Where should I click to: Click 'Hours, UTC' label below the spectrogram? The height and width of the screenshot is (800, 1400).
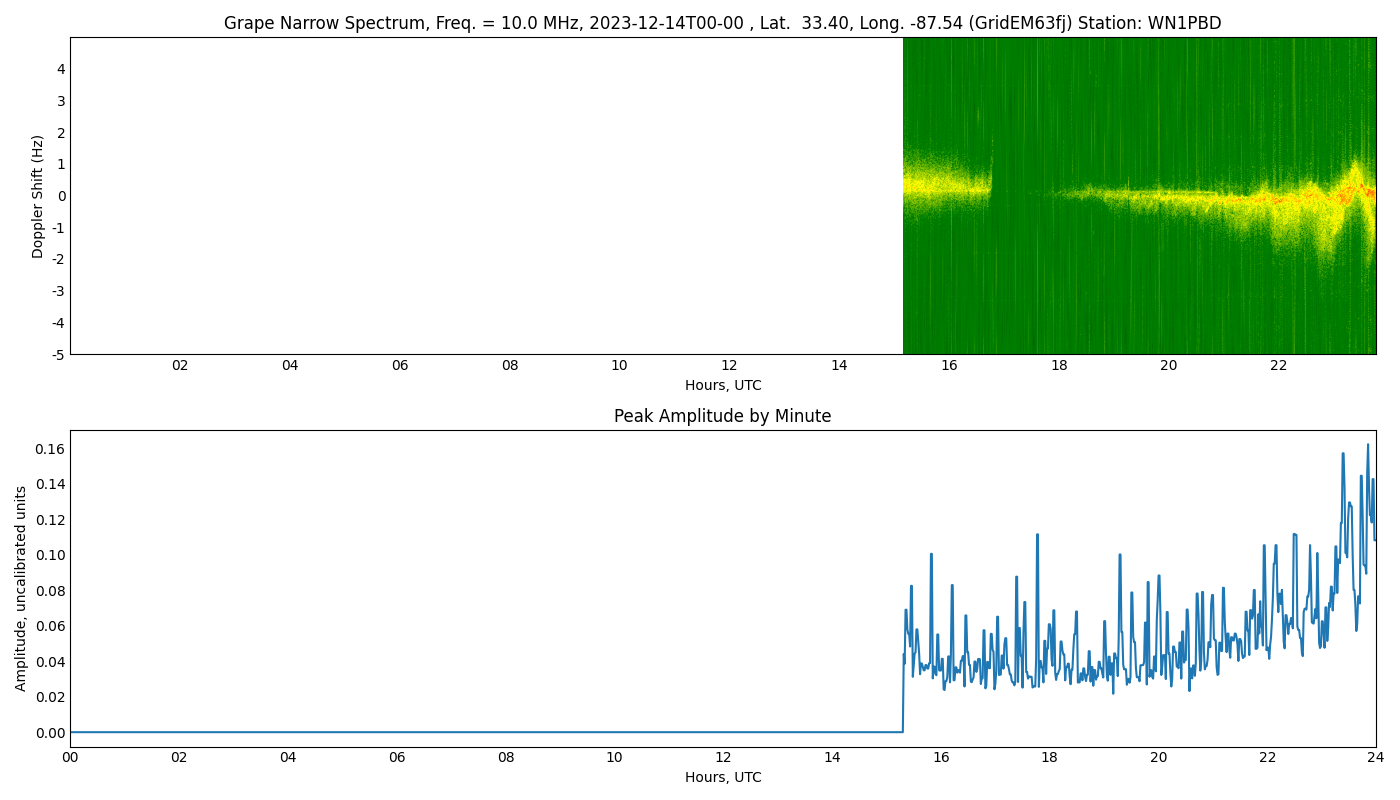[x=722, y=385]
